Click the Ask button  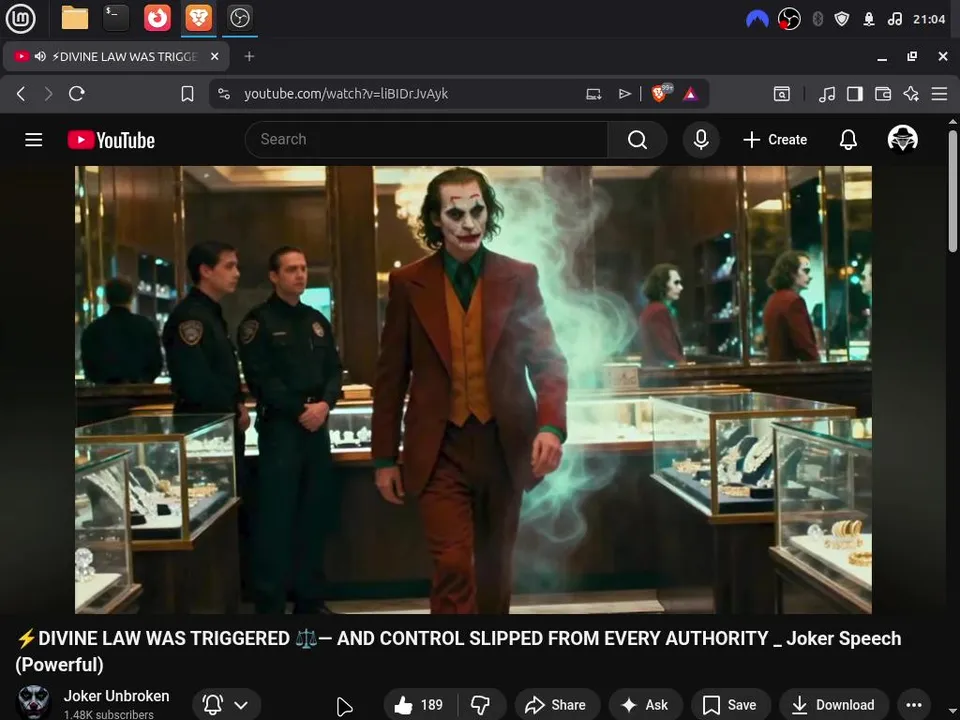[x=645, y=705]
